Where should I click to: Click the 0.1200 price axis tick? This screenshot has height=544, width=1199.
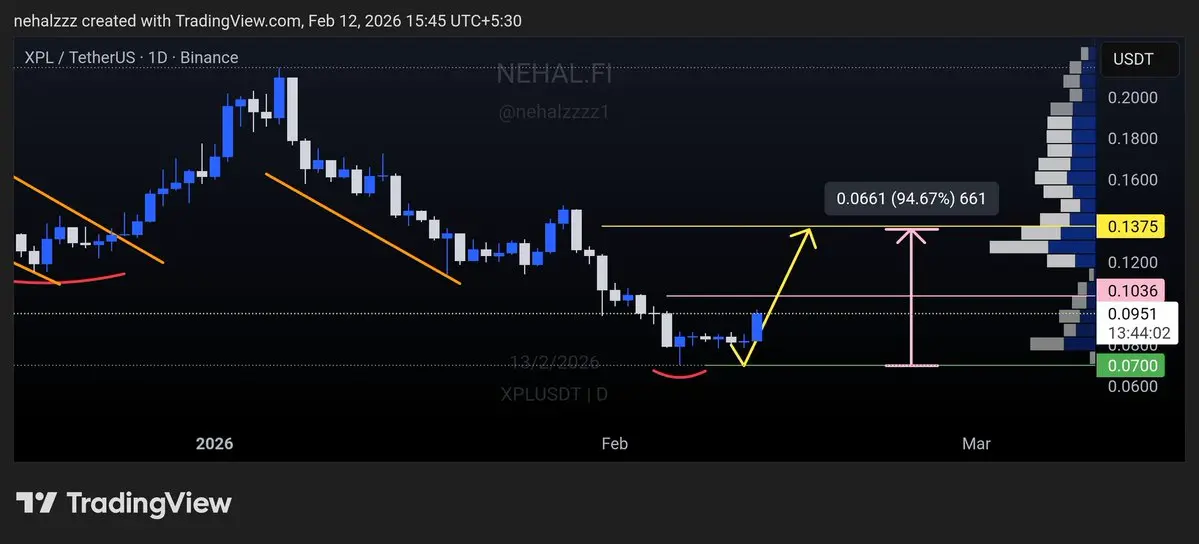tap(1134, 263)
